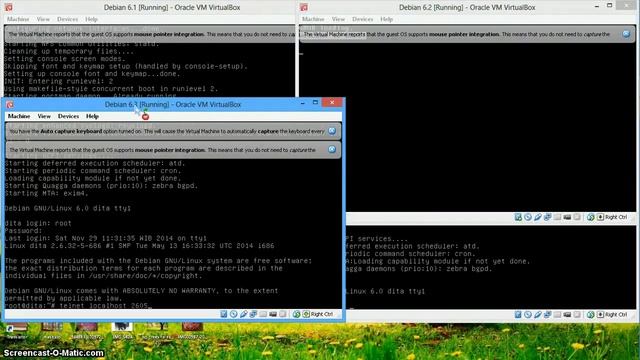Open Help menu in Debian 6.3 window

[92, 116]
